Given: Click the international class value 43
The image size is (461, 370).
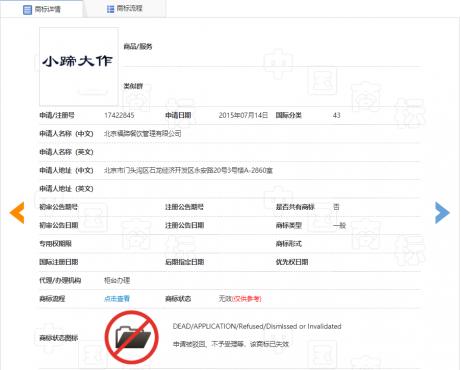Looking at the screenshot, I should tap(336, 115).
